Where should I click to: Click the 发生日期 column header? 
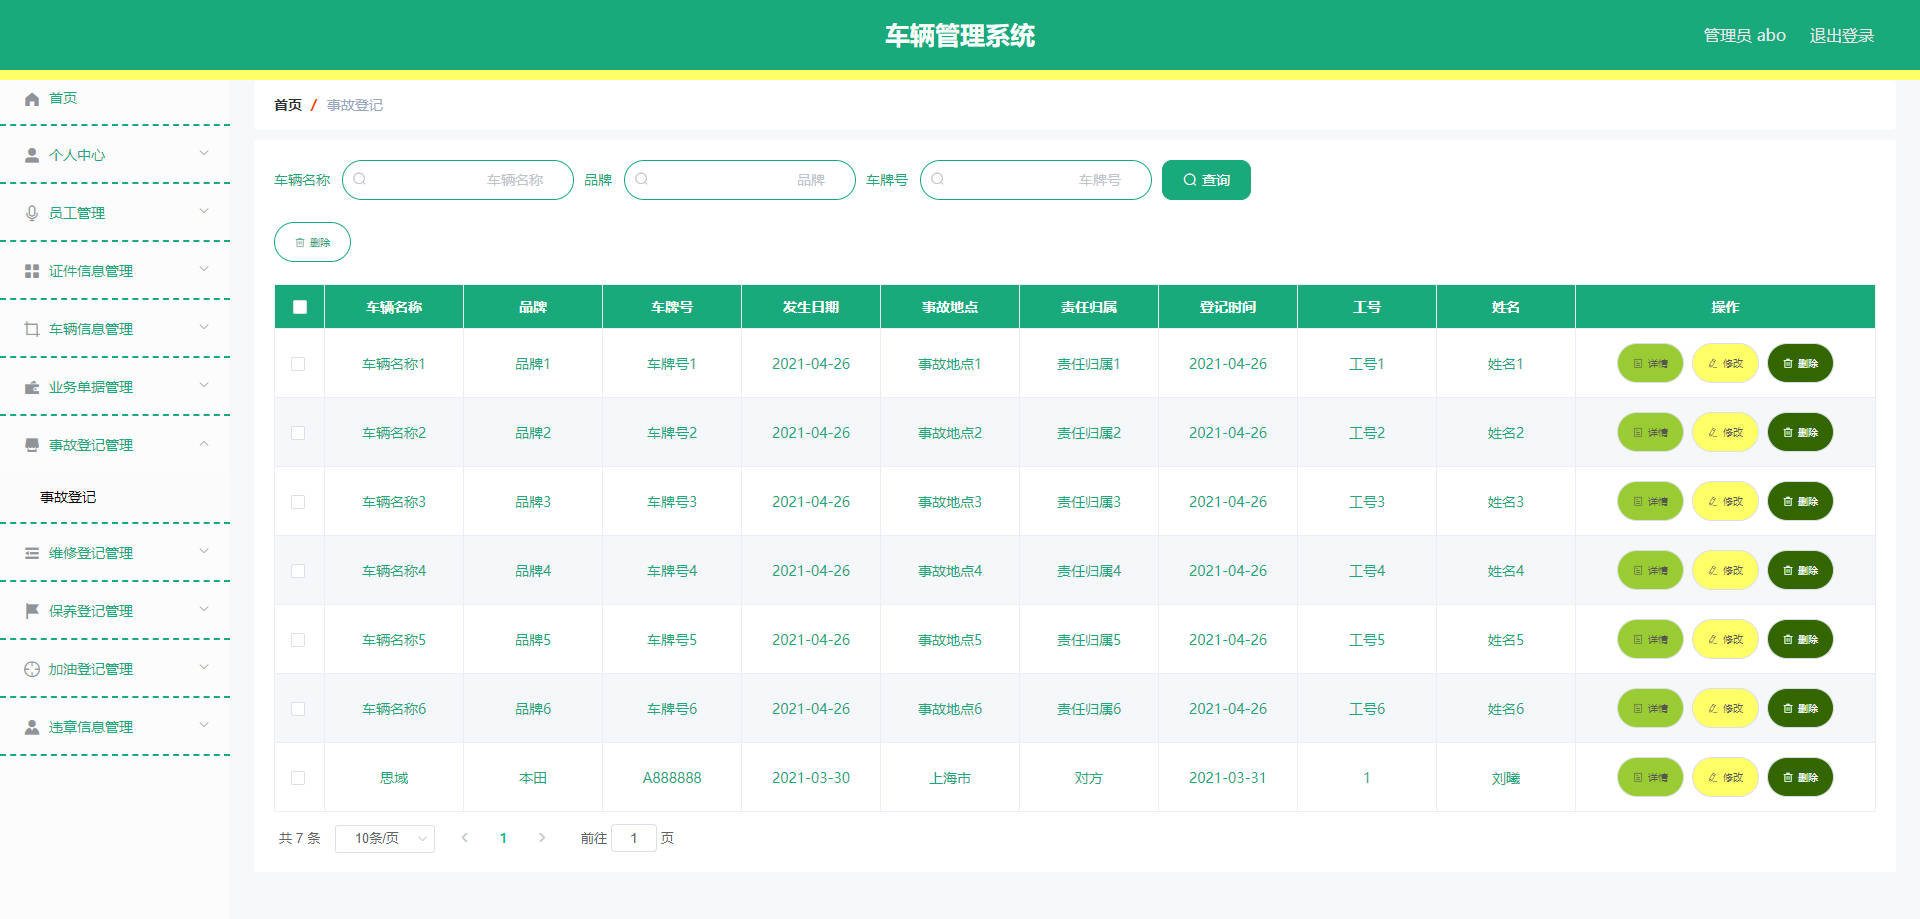(x=811, y=308)
